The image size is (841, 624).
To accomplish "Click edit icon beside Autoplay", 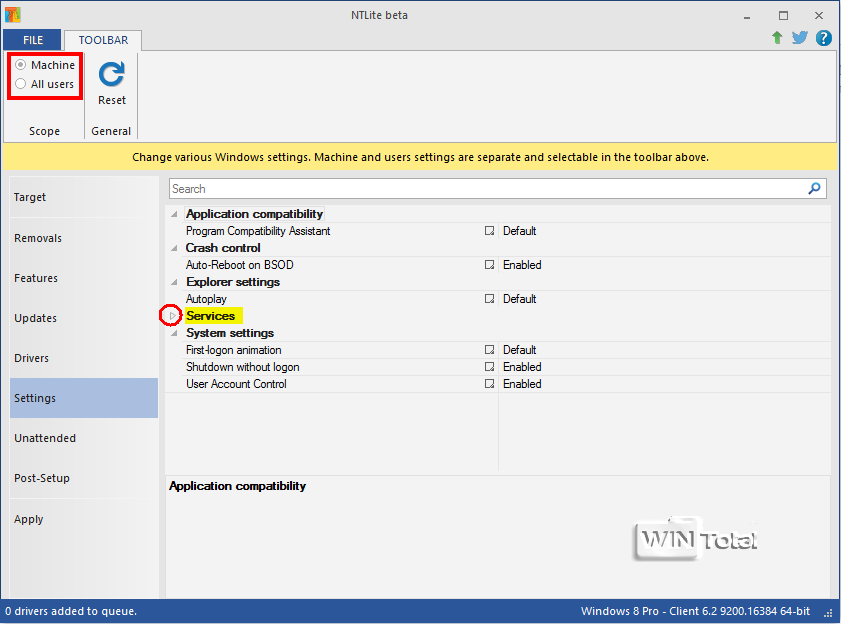I will [x=489, y=299].
